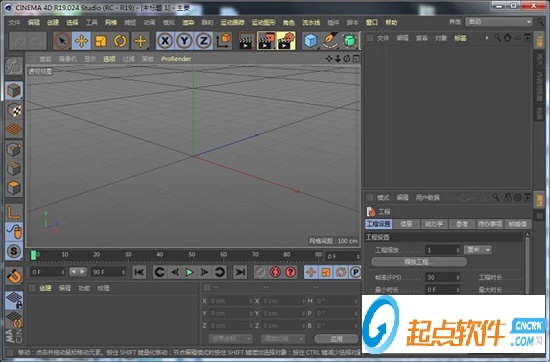Image resolution: width=550 pixels, height=362 pixels.
Task: Click green timeline playhead at frame 0
Action: point(34,255)
